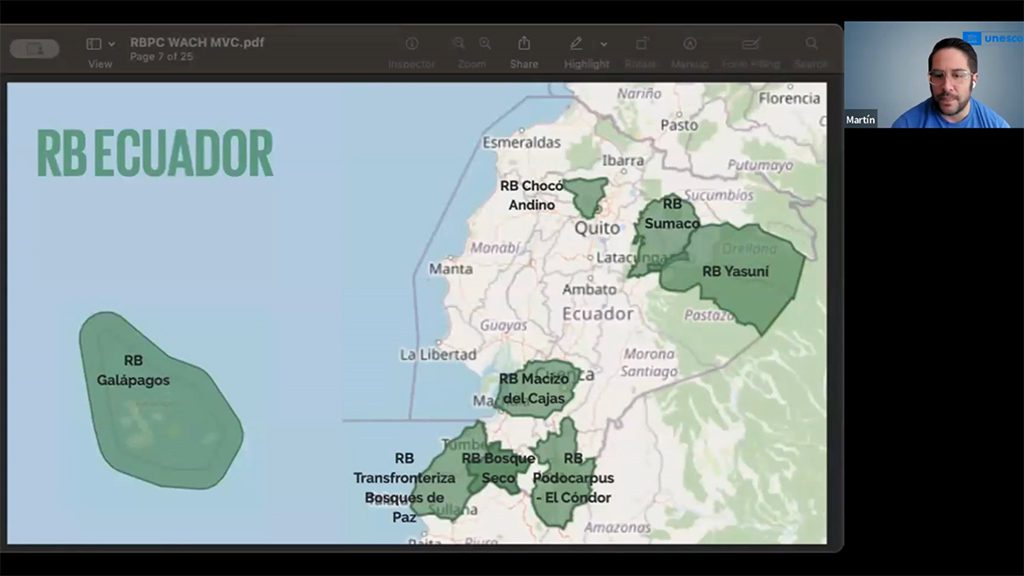
Task: Click the Manabí province label
Action: 495,248
